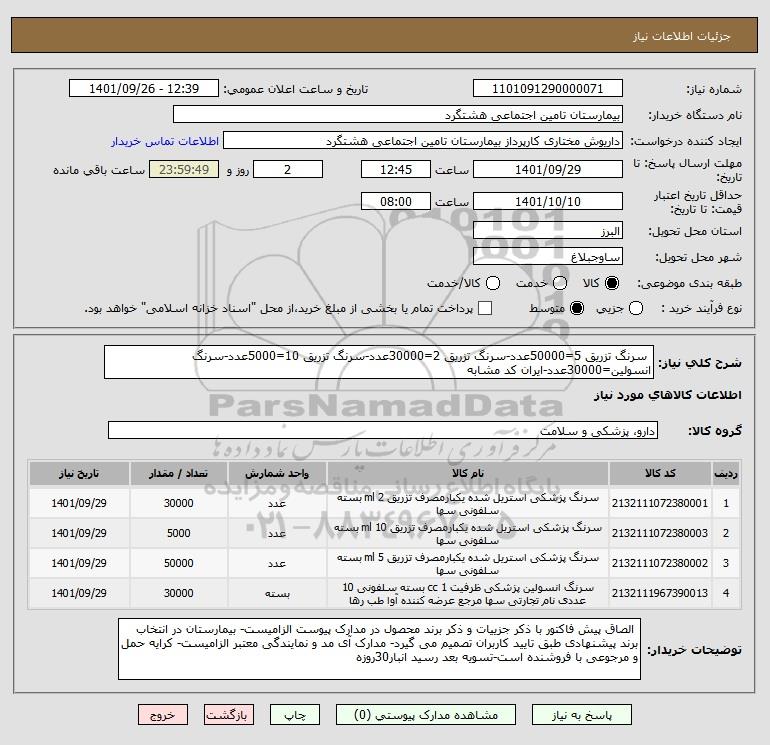Select the متوسط purchase type radio
The width and height of the screenshot is (770, 745).
pos(577,308)
